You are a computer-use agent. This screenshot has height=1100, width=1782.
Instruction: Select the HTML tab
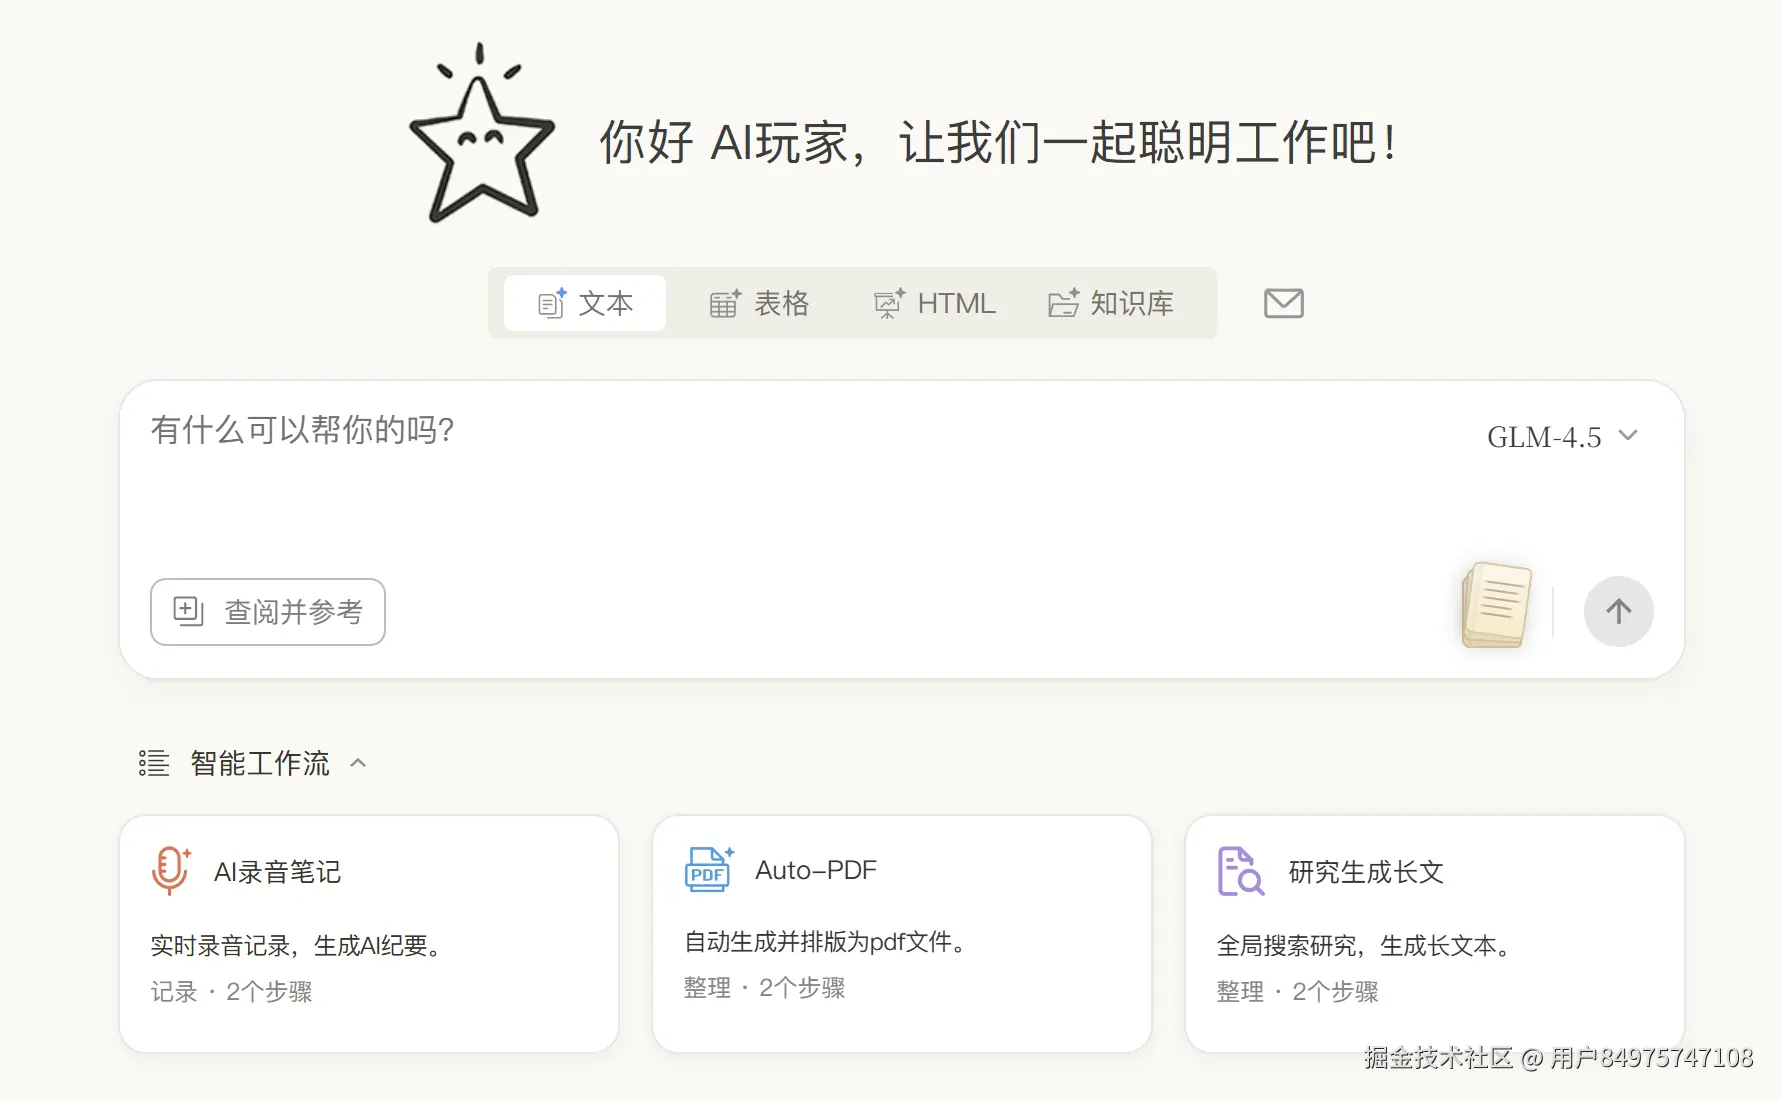[x=934, y=303]
